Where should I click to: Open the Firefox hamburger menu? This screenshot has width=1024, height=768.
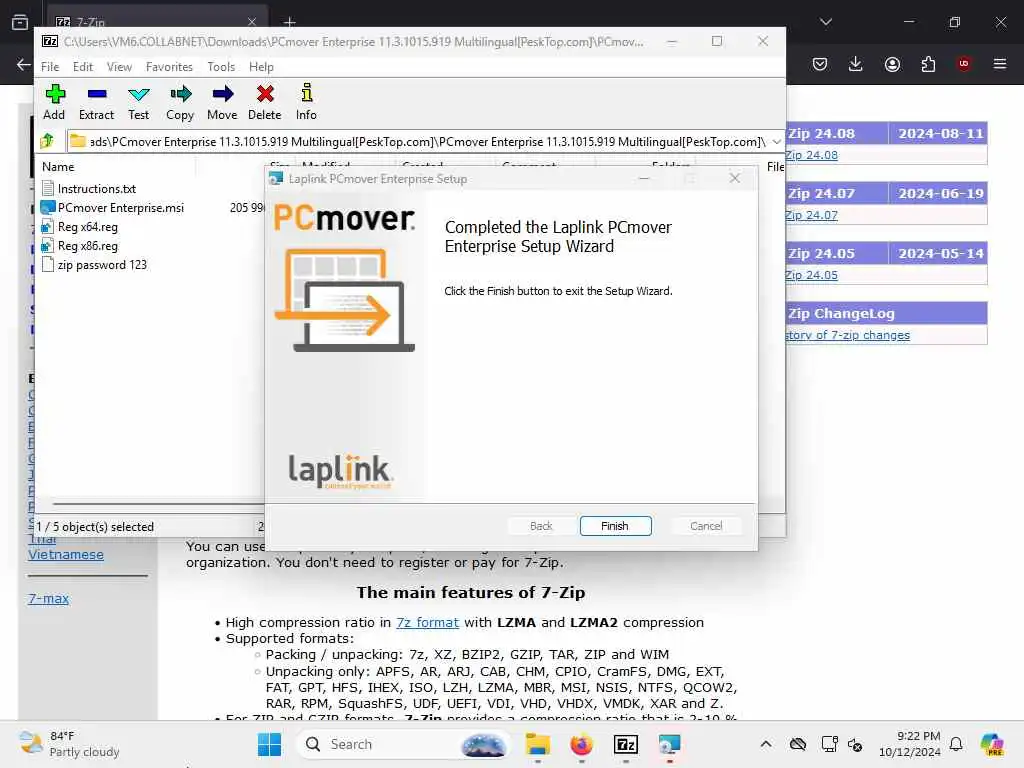tap(1000, 64)
